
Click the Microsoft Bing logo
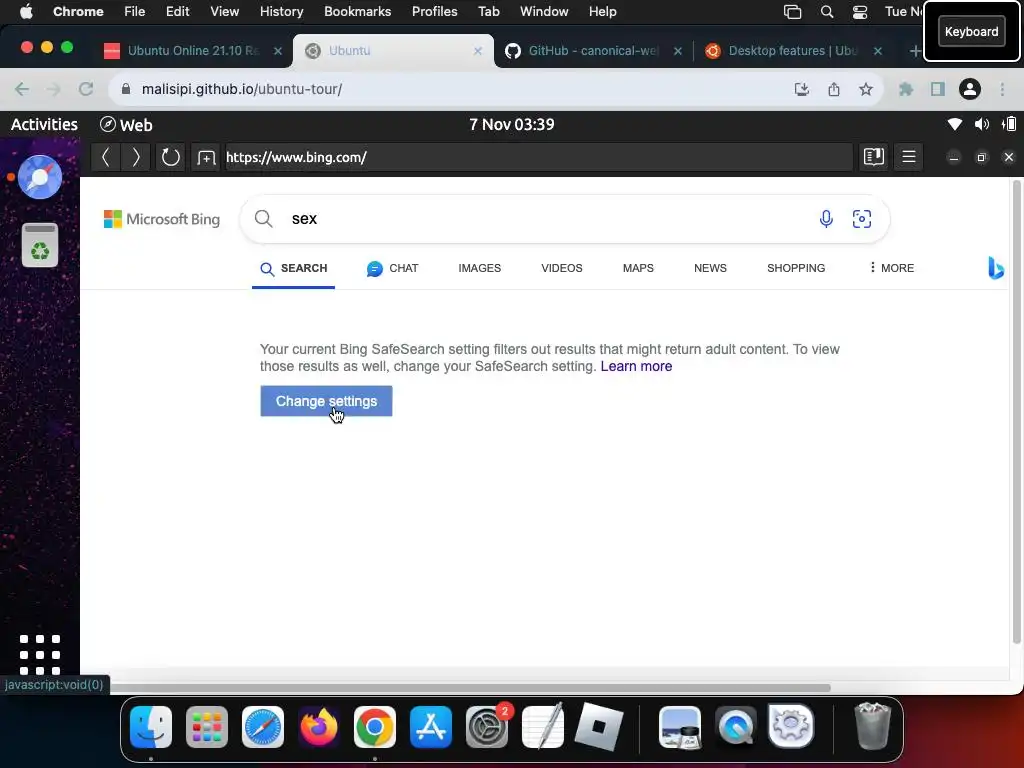pyautogui.click(x=162, y=219)
